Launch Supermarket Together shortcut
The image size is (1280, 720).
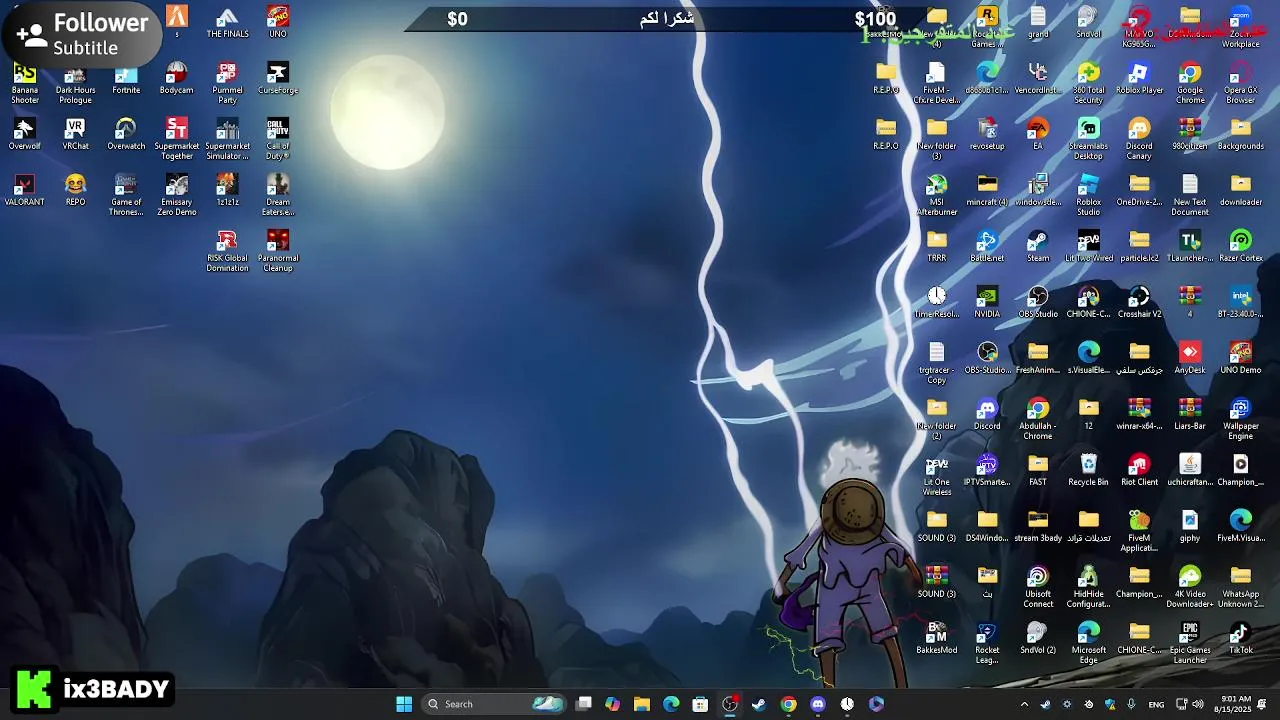(177, 139)
